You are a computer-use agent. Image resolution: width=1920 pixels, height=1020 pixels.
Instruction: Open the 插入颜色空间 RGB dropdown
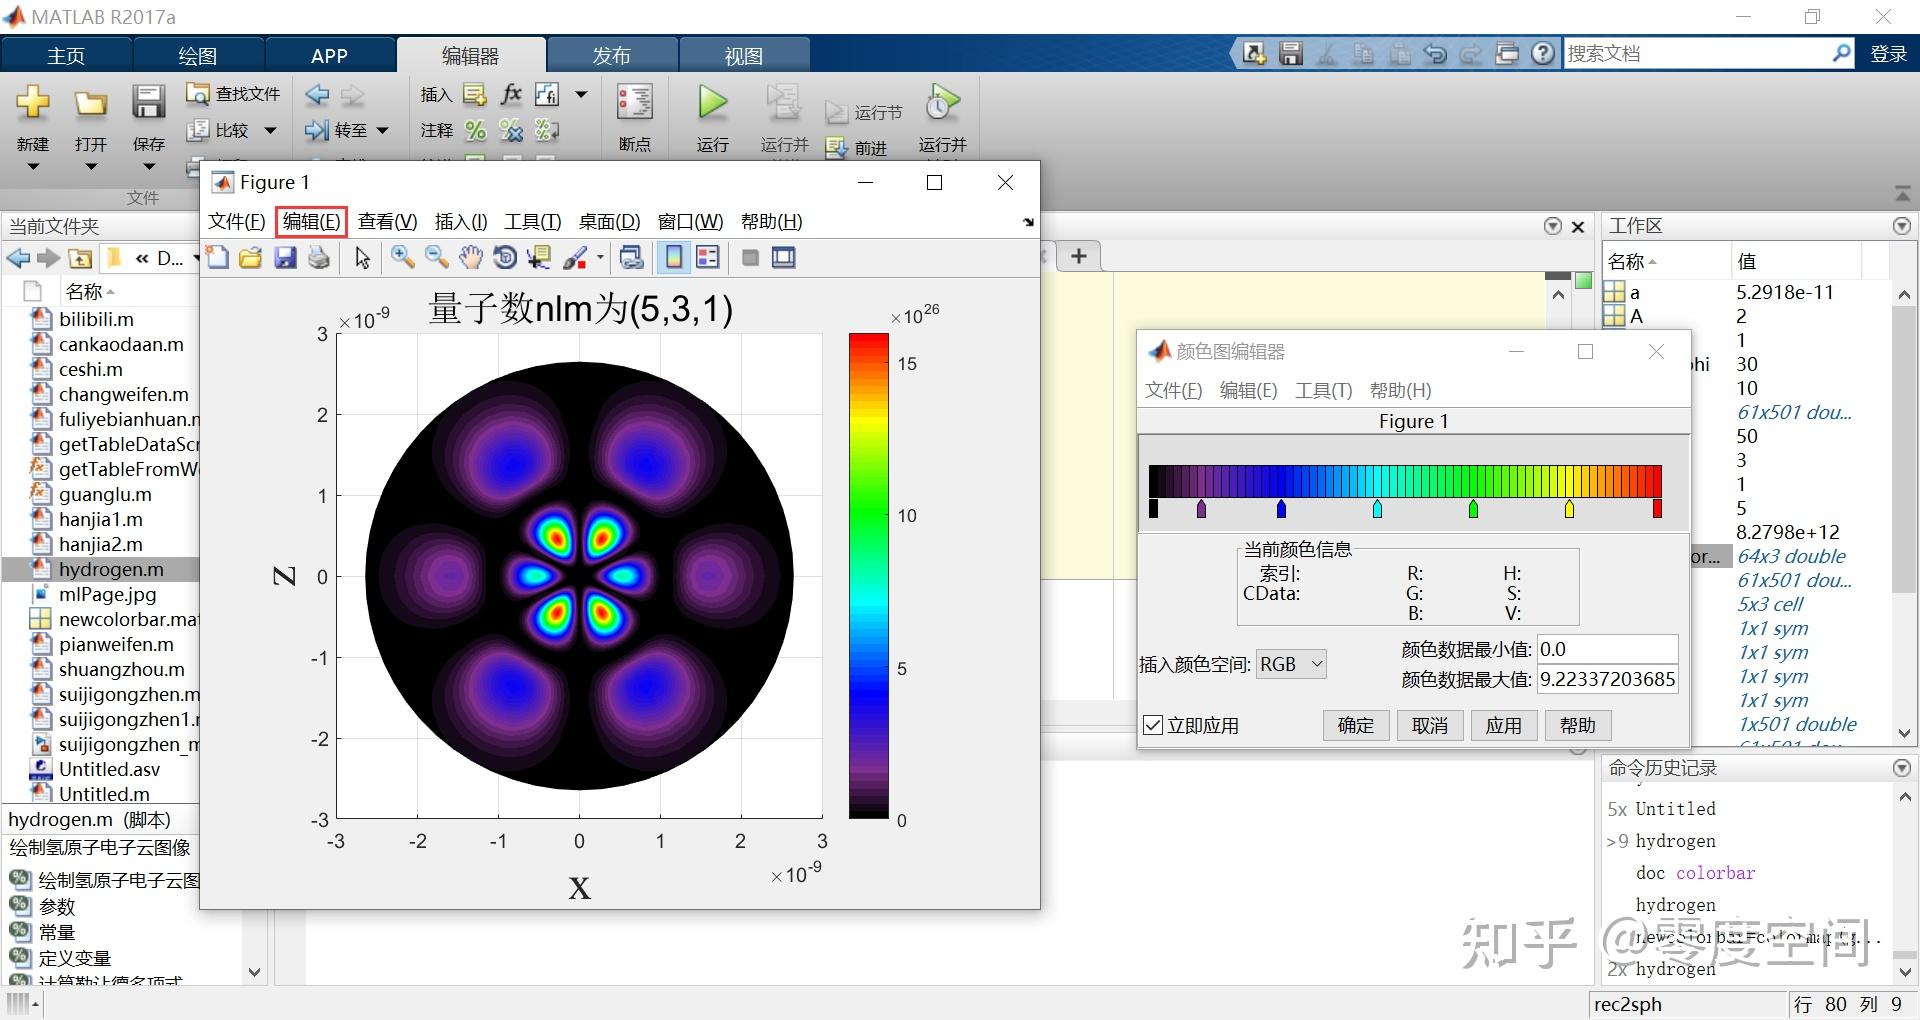(1291, 664)
